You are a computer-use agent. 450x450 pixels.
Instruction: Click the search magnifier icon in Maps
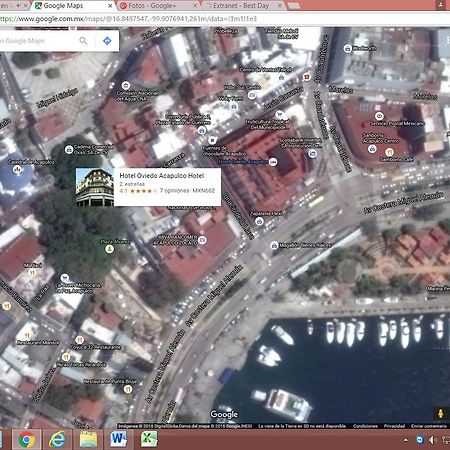83,41
